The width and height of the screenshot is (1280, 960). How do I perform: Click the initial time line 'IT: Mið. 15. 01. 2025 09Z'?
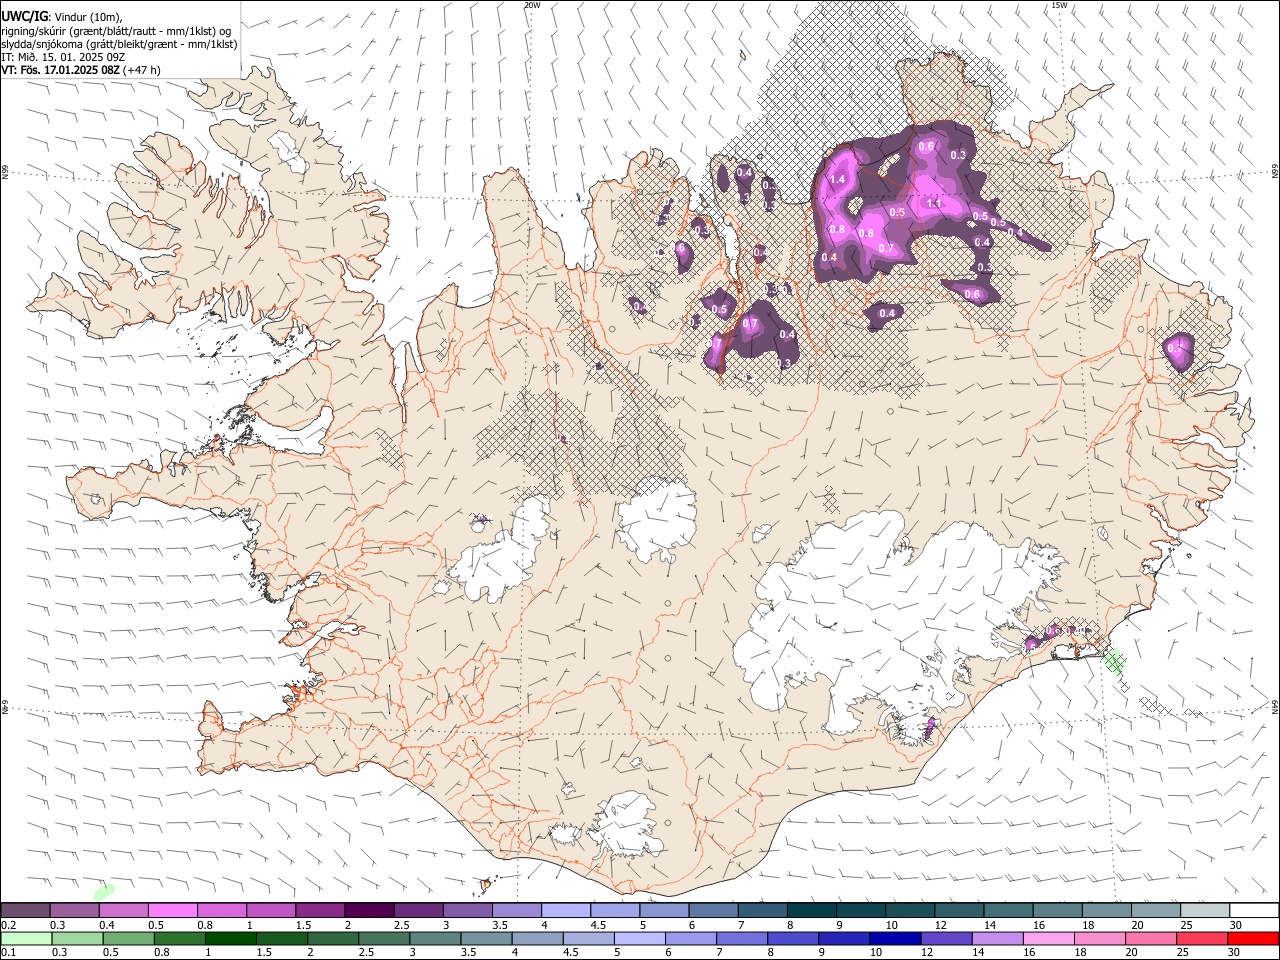point(62,57)
